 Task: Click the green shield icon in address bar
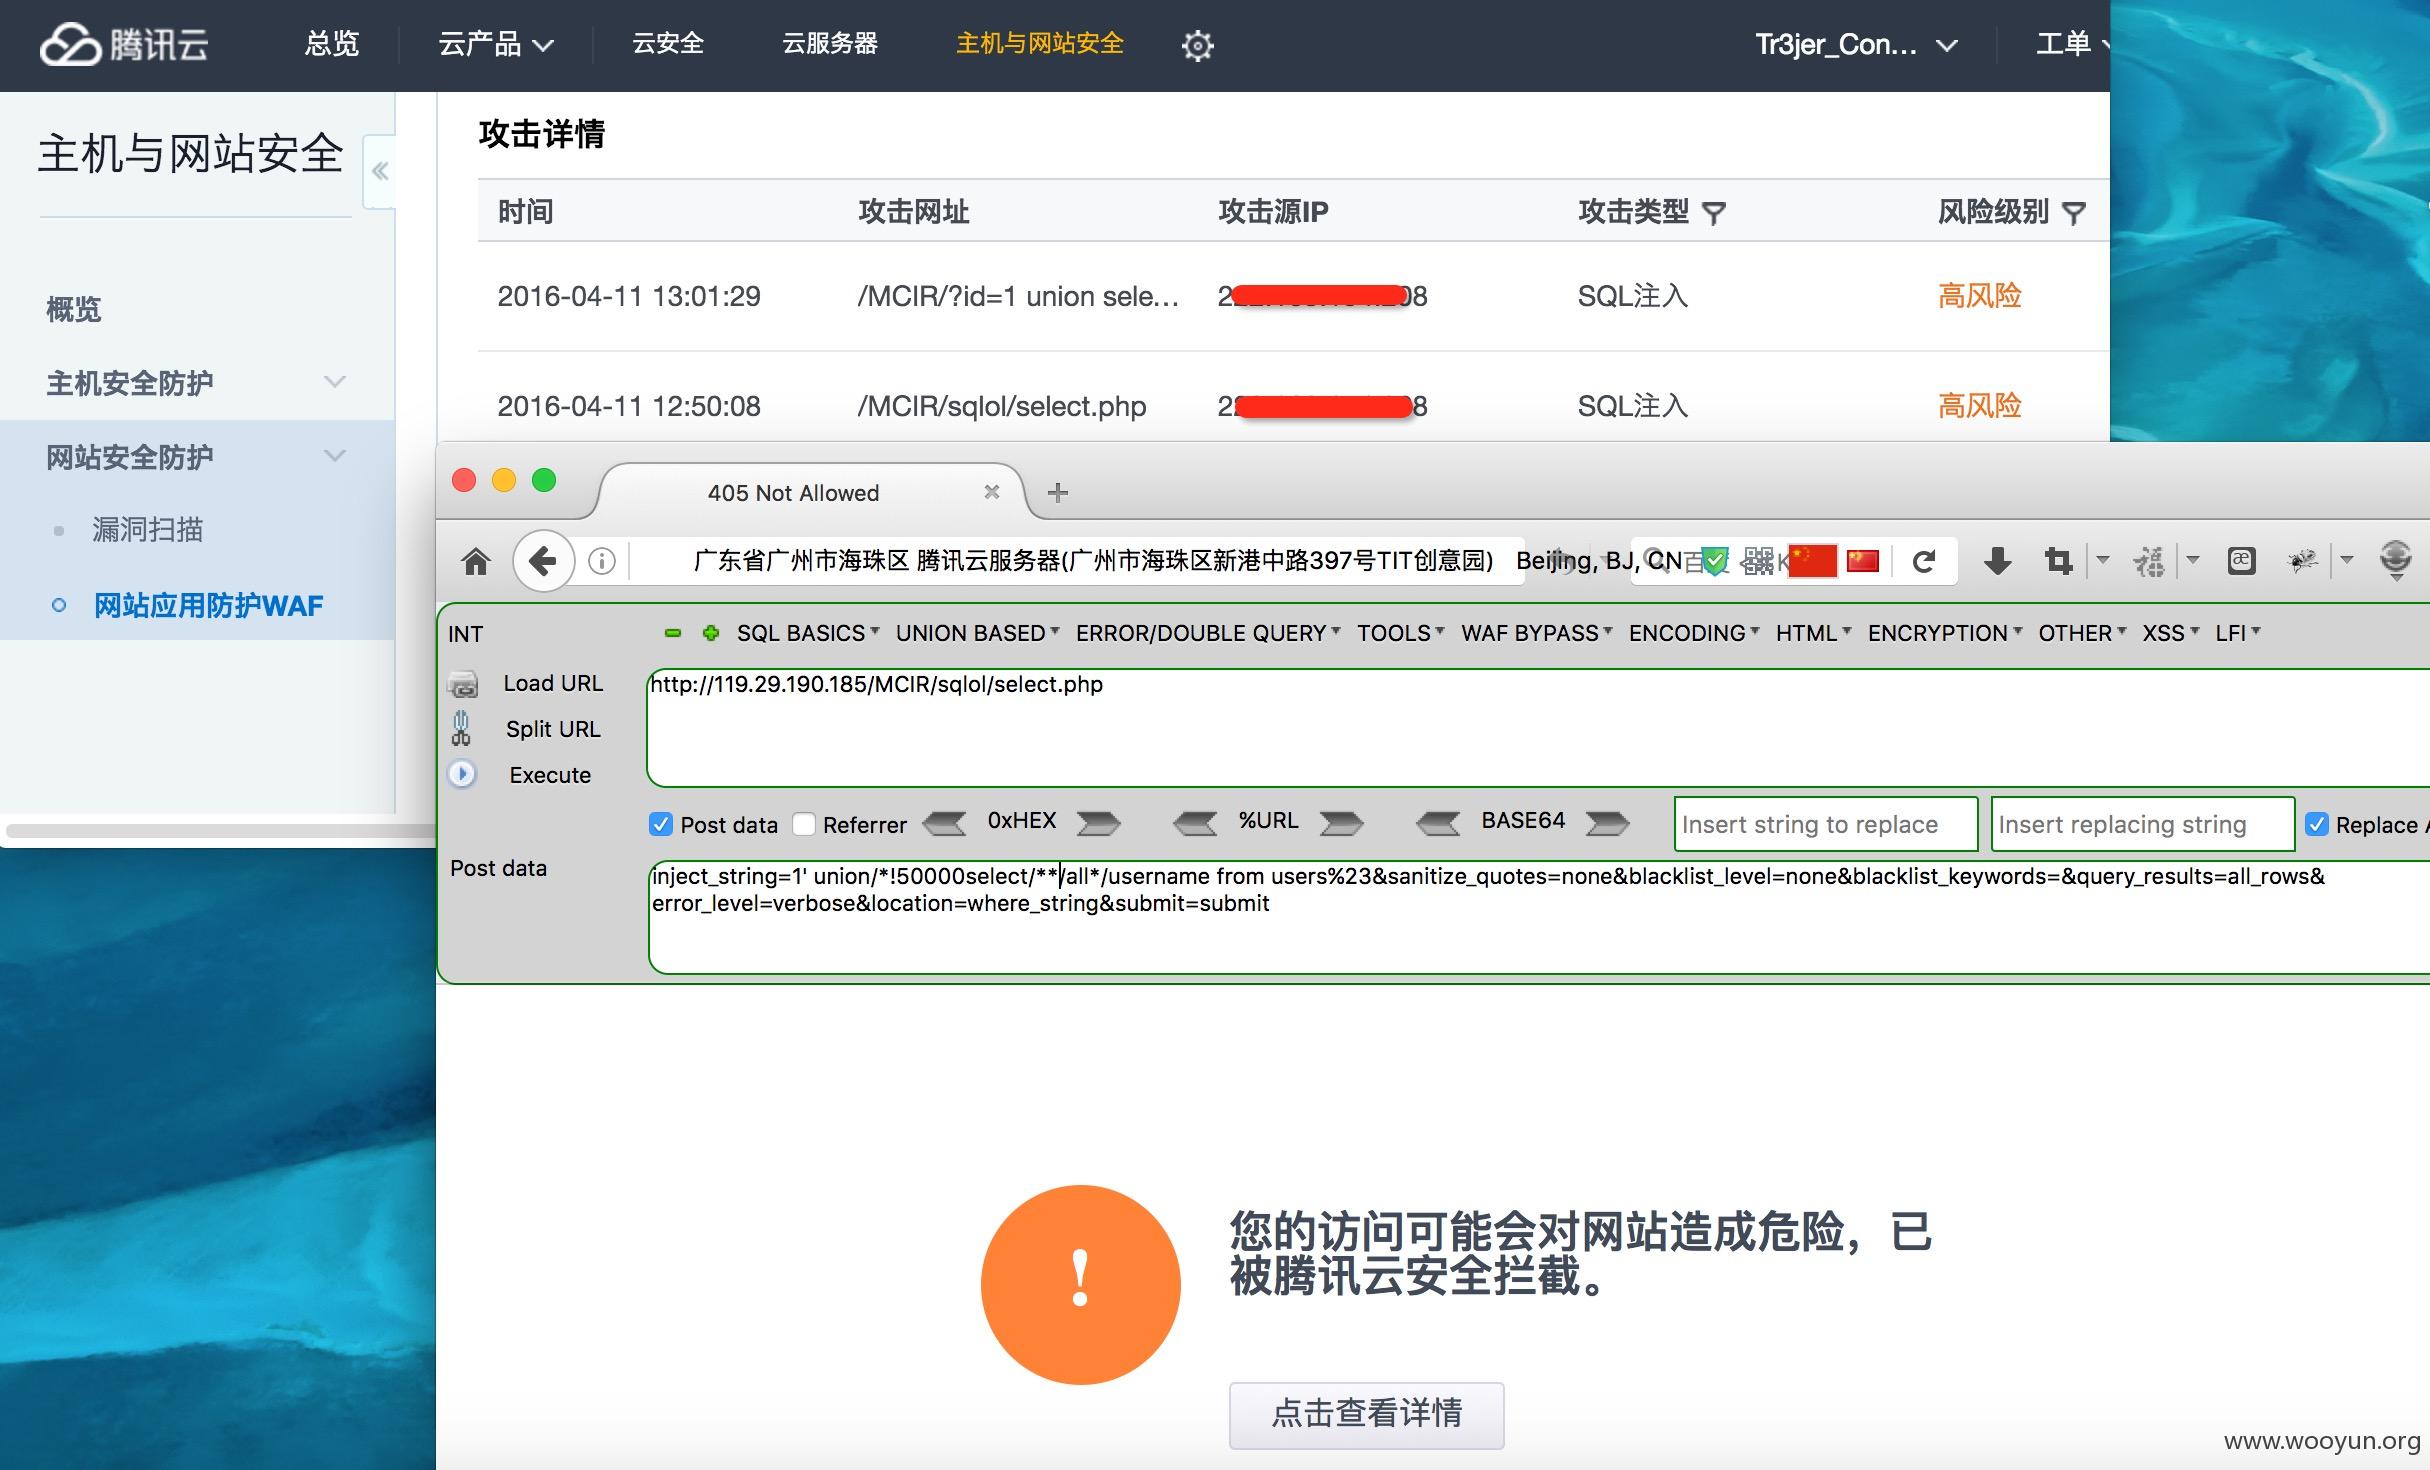1714,561
